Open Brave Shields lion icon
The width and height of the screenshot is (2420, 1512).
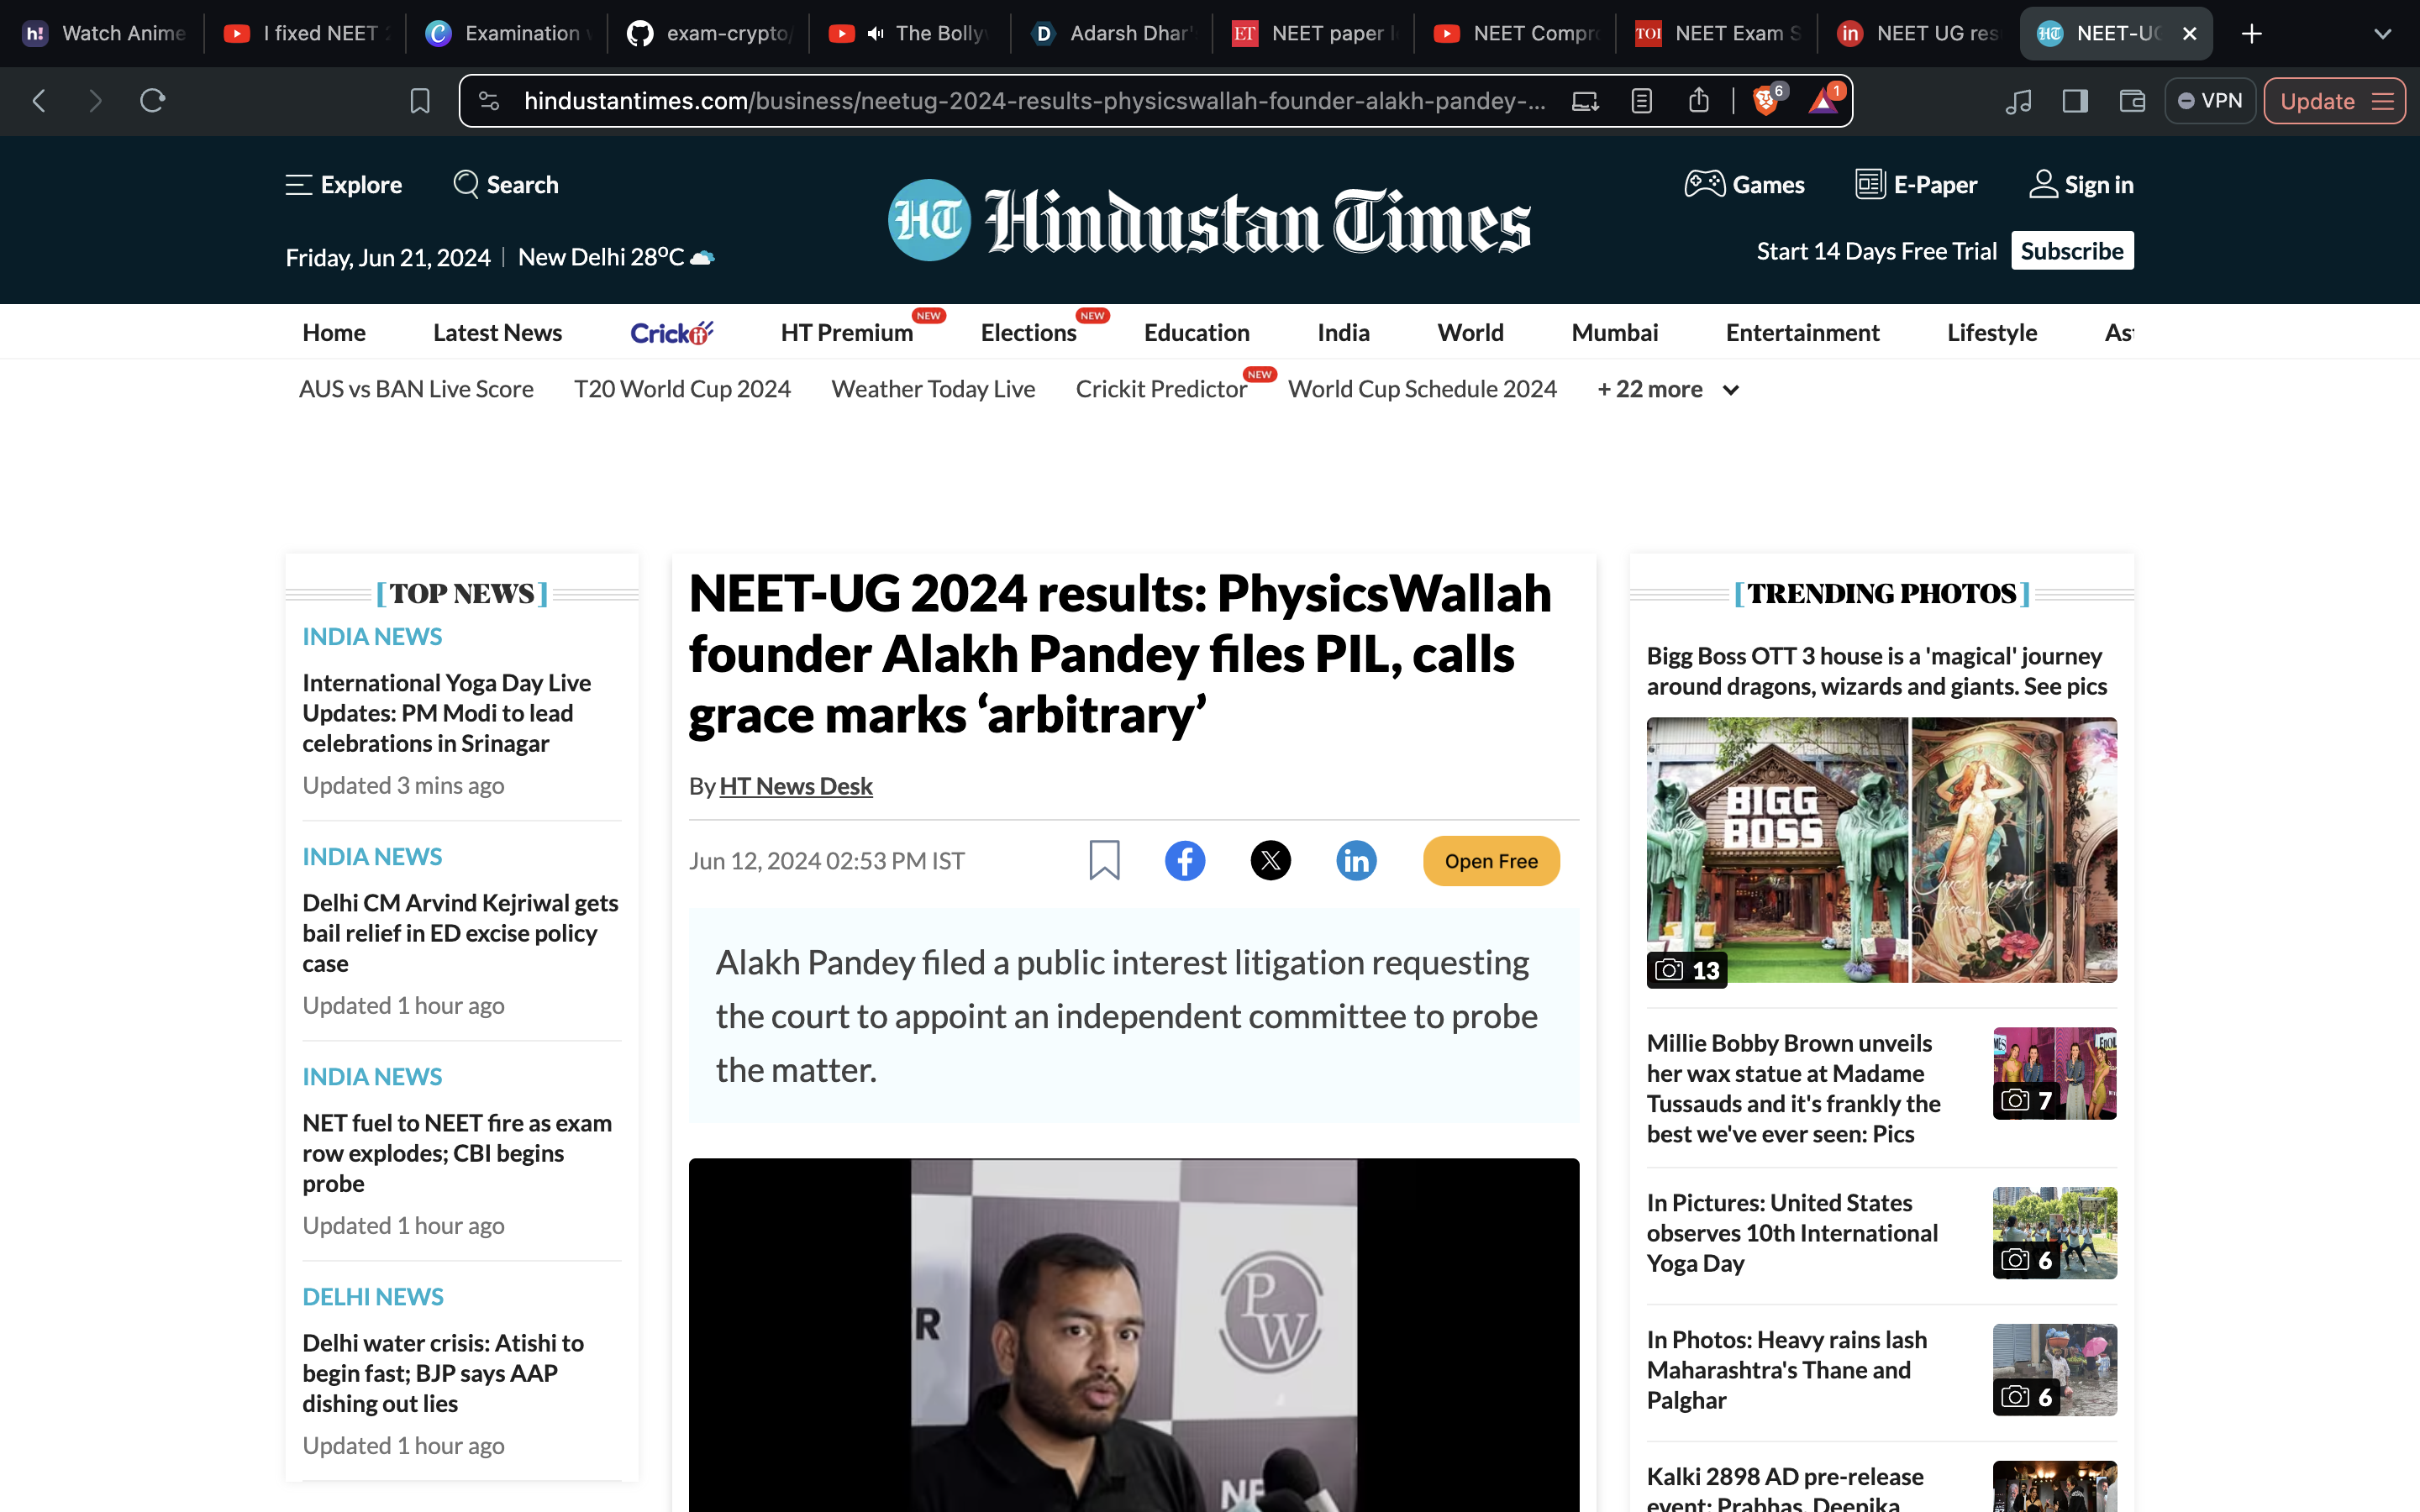[1766, 101]
